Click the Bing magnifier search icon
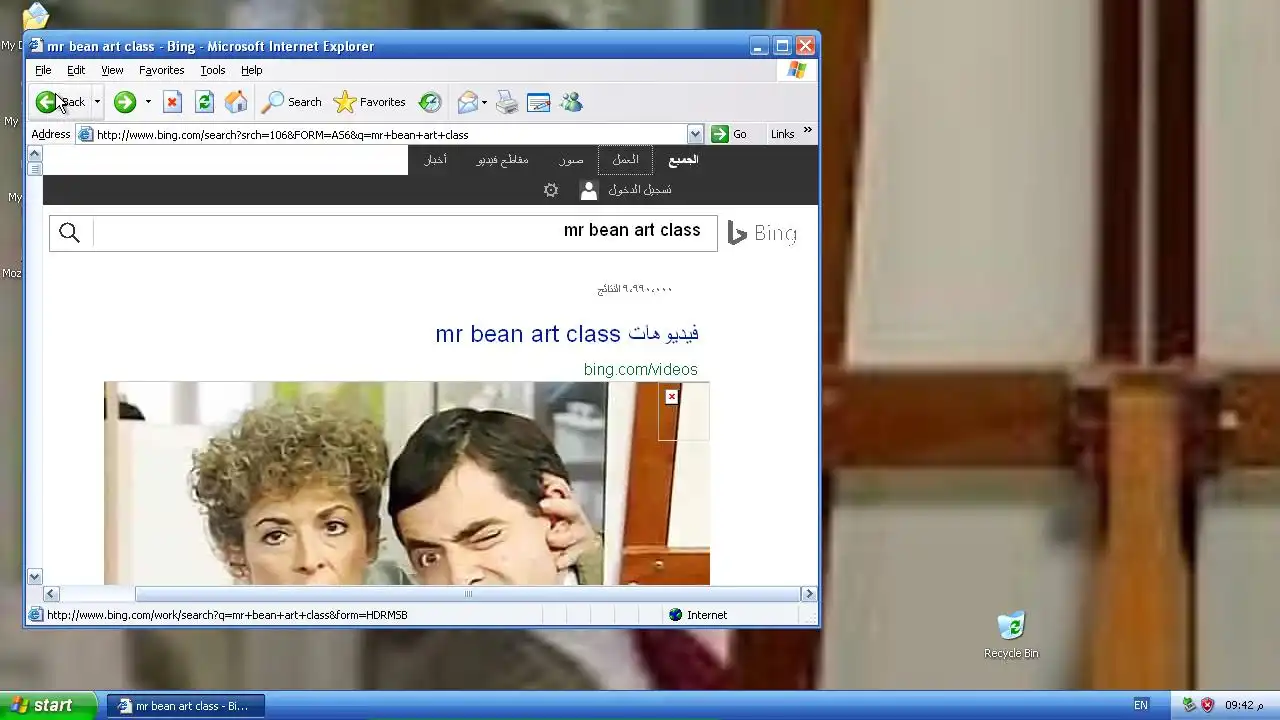The width and height of the screenshot is (1280, 720). tap(69, 233)
